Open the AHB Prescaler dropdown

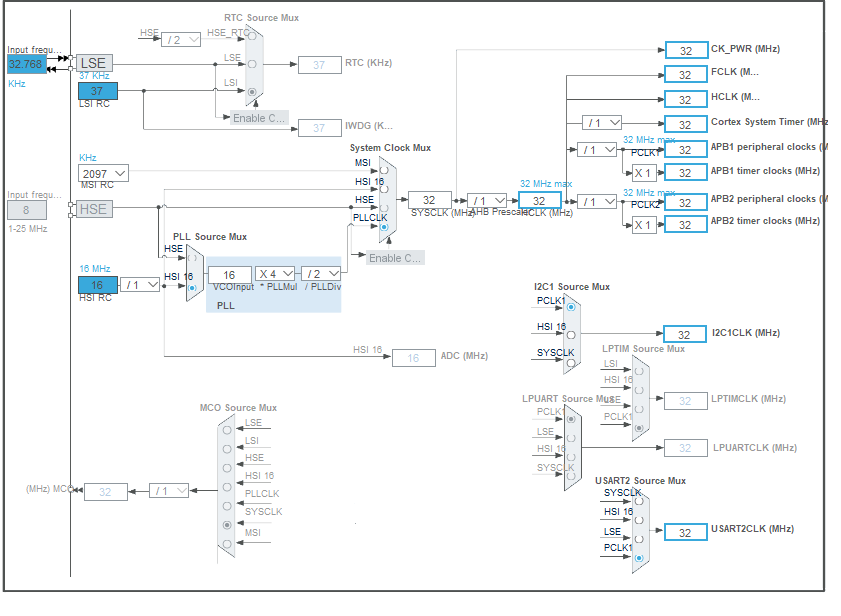click(486, 200)
